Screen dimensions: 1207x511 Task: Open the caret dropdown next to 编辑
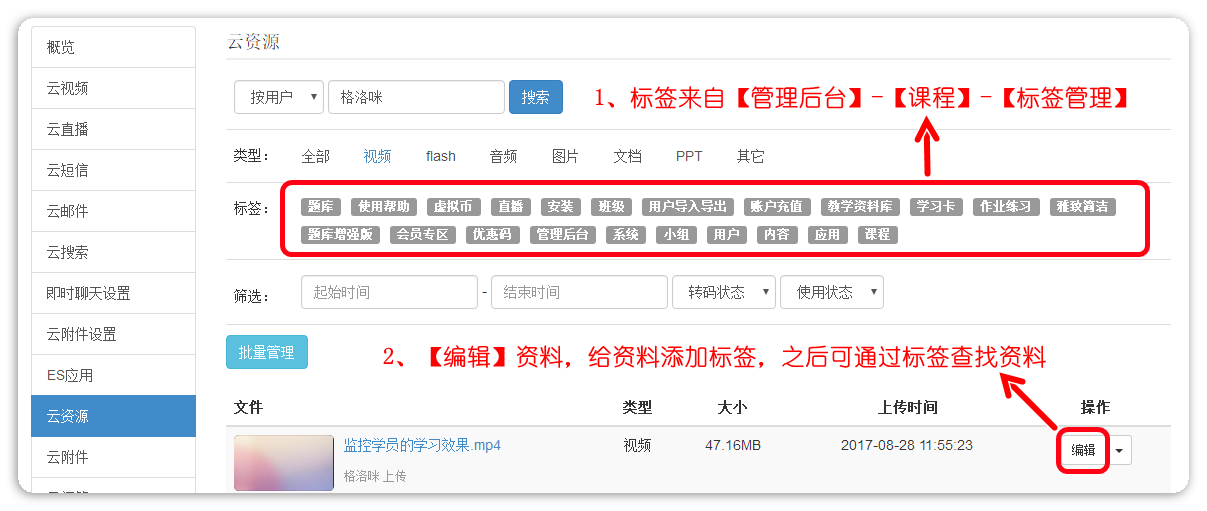1119,451
